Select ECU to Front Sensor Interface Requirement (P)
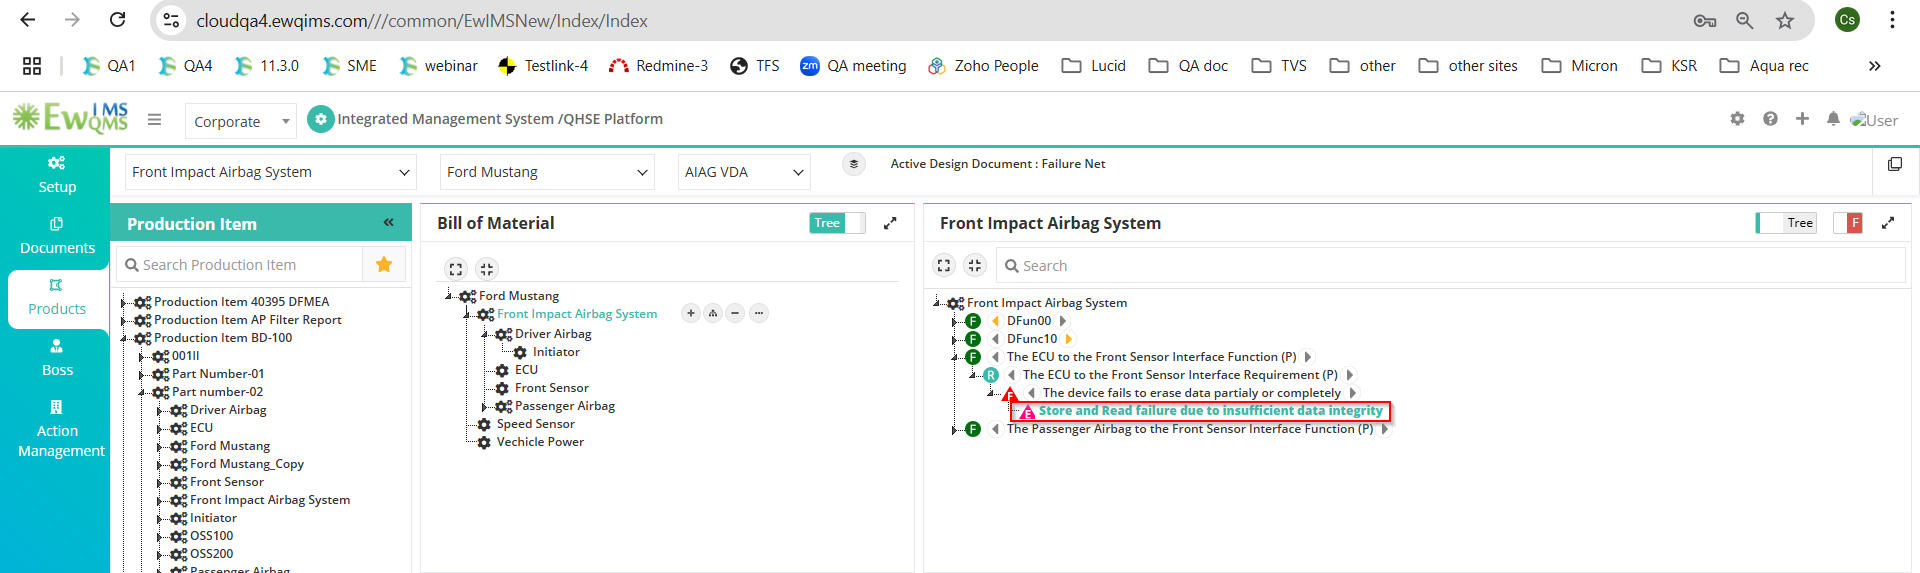The image size is (1920, 573). click(x=1180, y=375)
